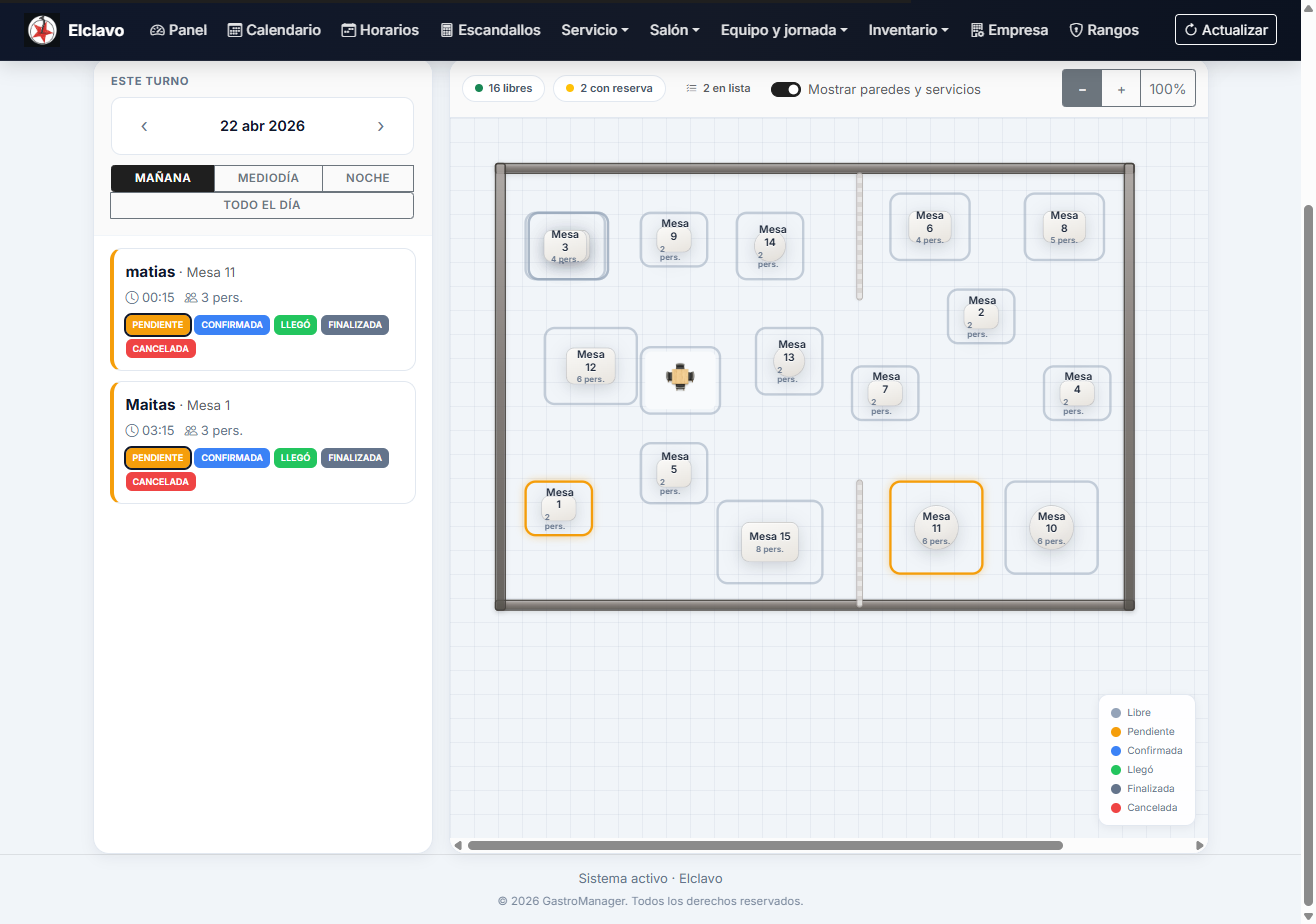Open Calendario from the navbar
Viewport: 1316px width, 924px height.
(274, 30)
